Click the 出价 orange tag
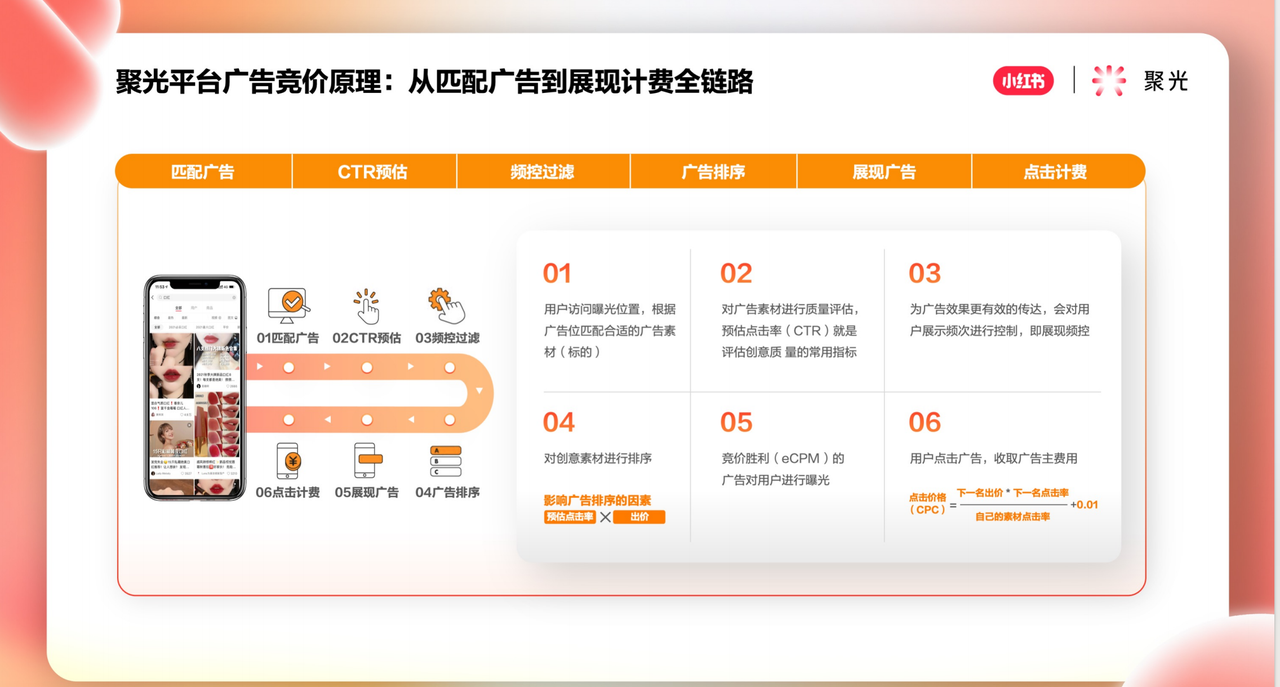The image size is (1280, 687). pos(639,517)
